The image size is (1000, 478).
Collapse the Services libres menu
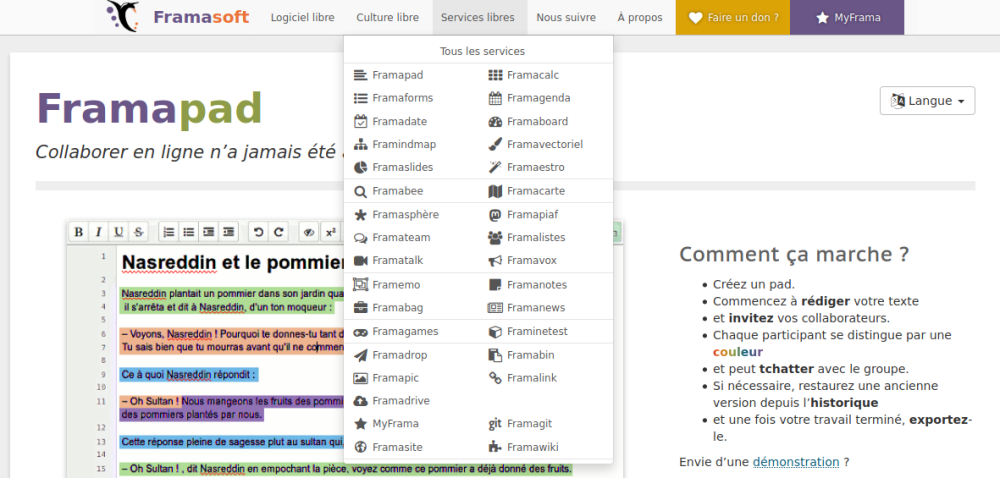[478, 17]
